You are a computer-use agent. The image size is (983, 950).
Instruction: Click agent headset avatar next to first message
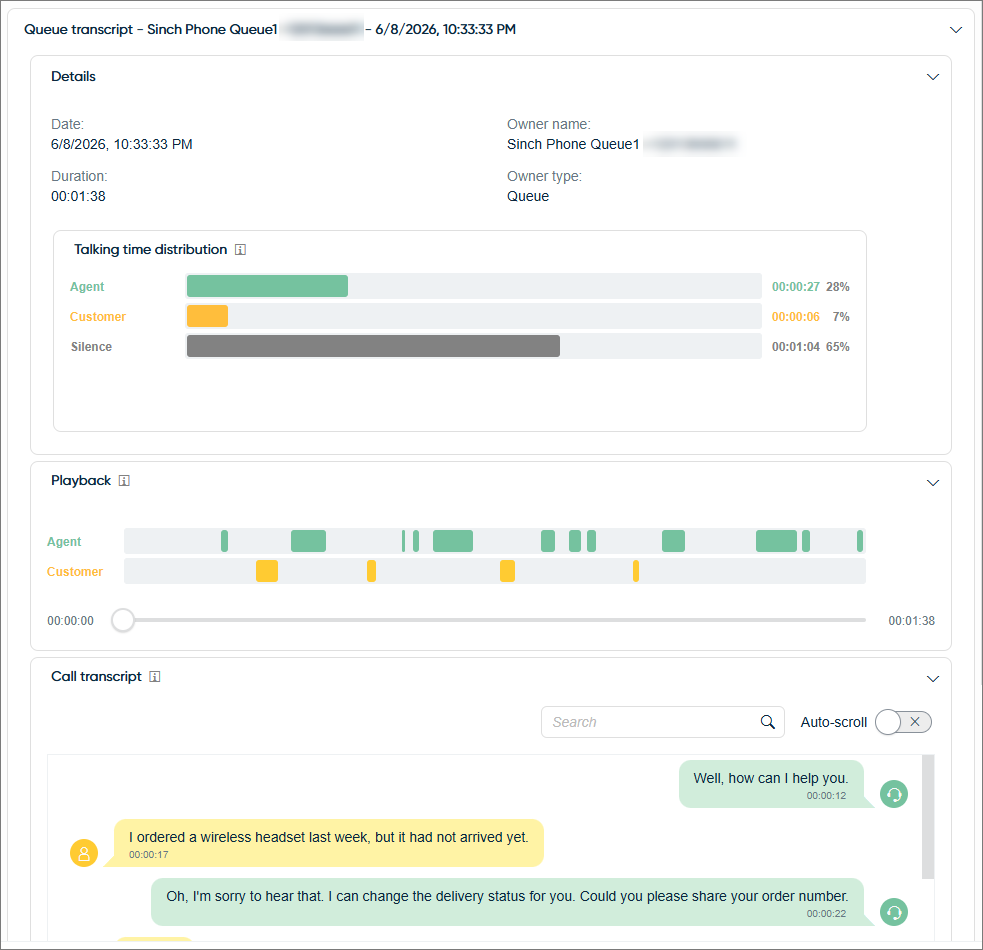click(894, 794)
